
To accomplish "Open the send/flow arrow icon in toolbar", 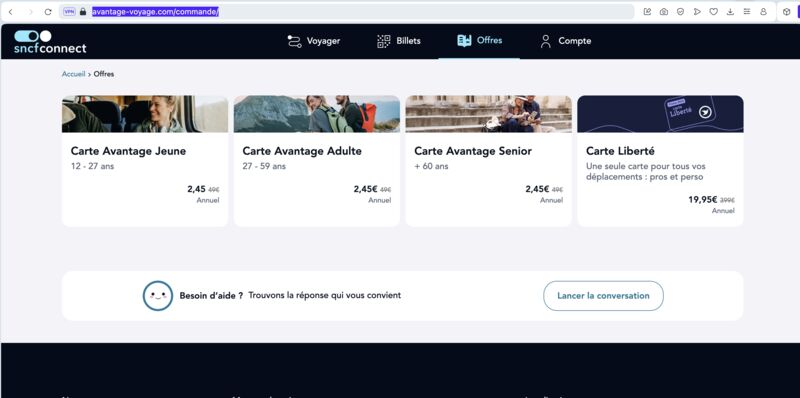I will (697, 12).
